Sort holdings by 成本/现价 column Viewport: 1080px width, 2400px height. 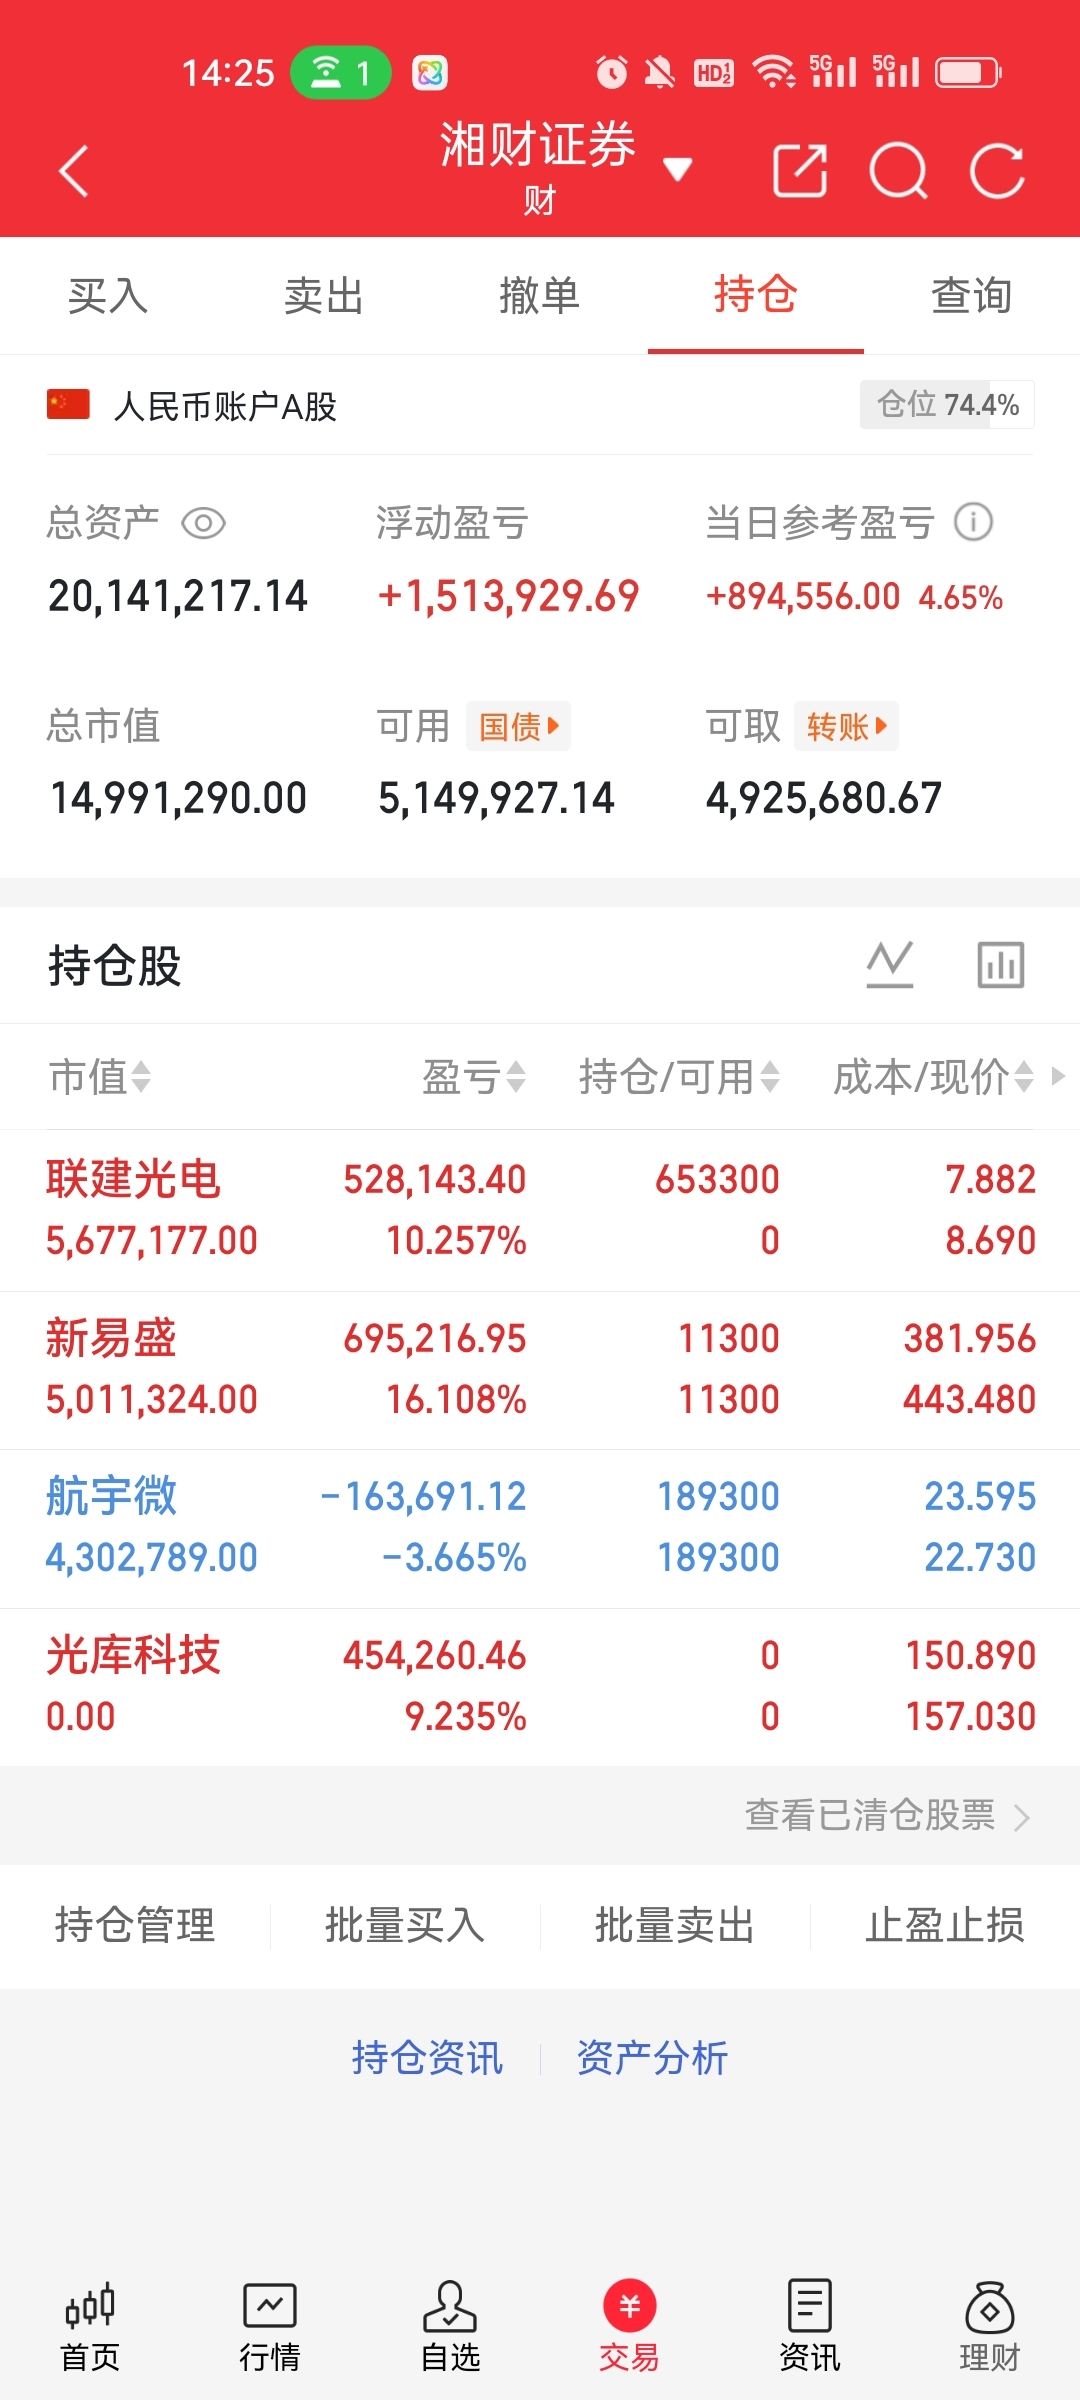click(934, 1077)
